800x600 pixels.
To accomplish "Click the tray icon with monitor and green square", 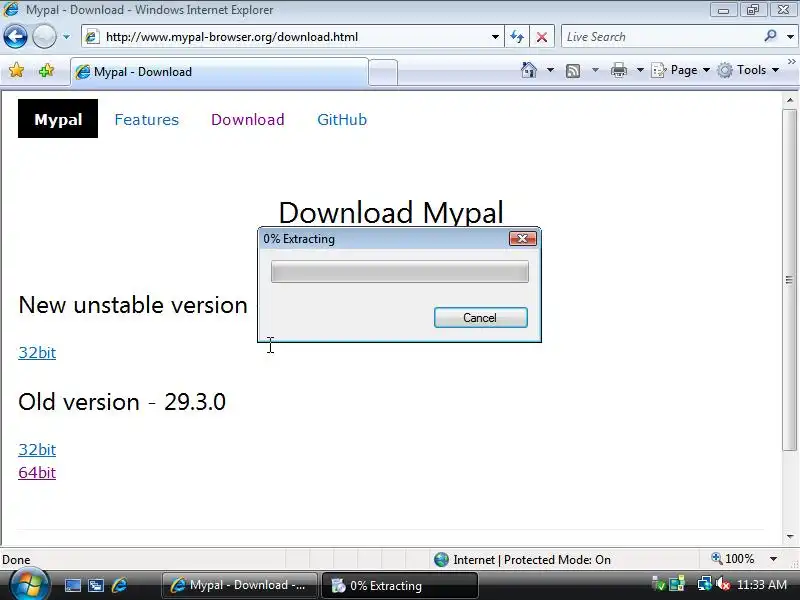I will pyautogui.click(x=677, y=584).
